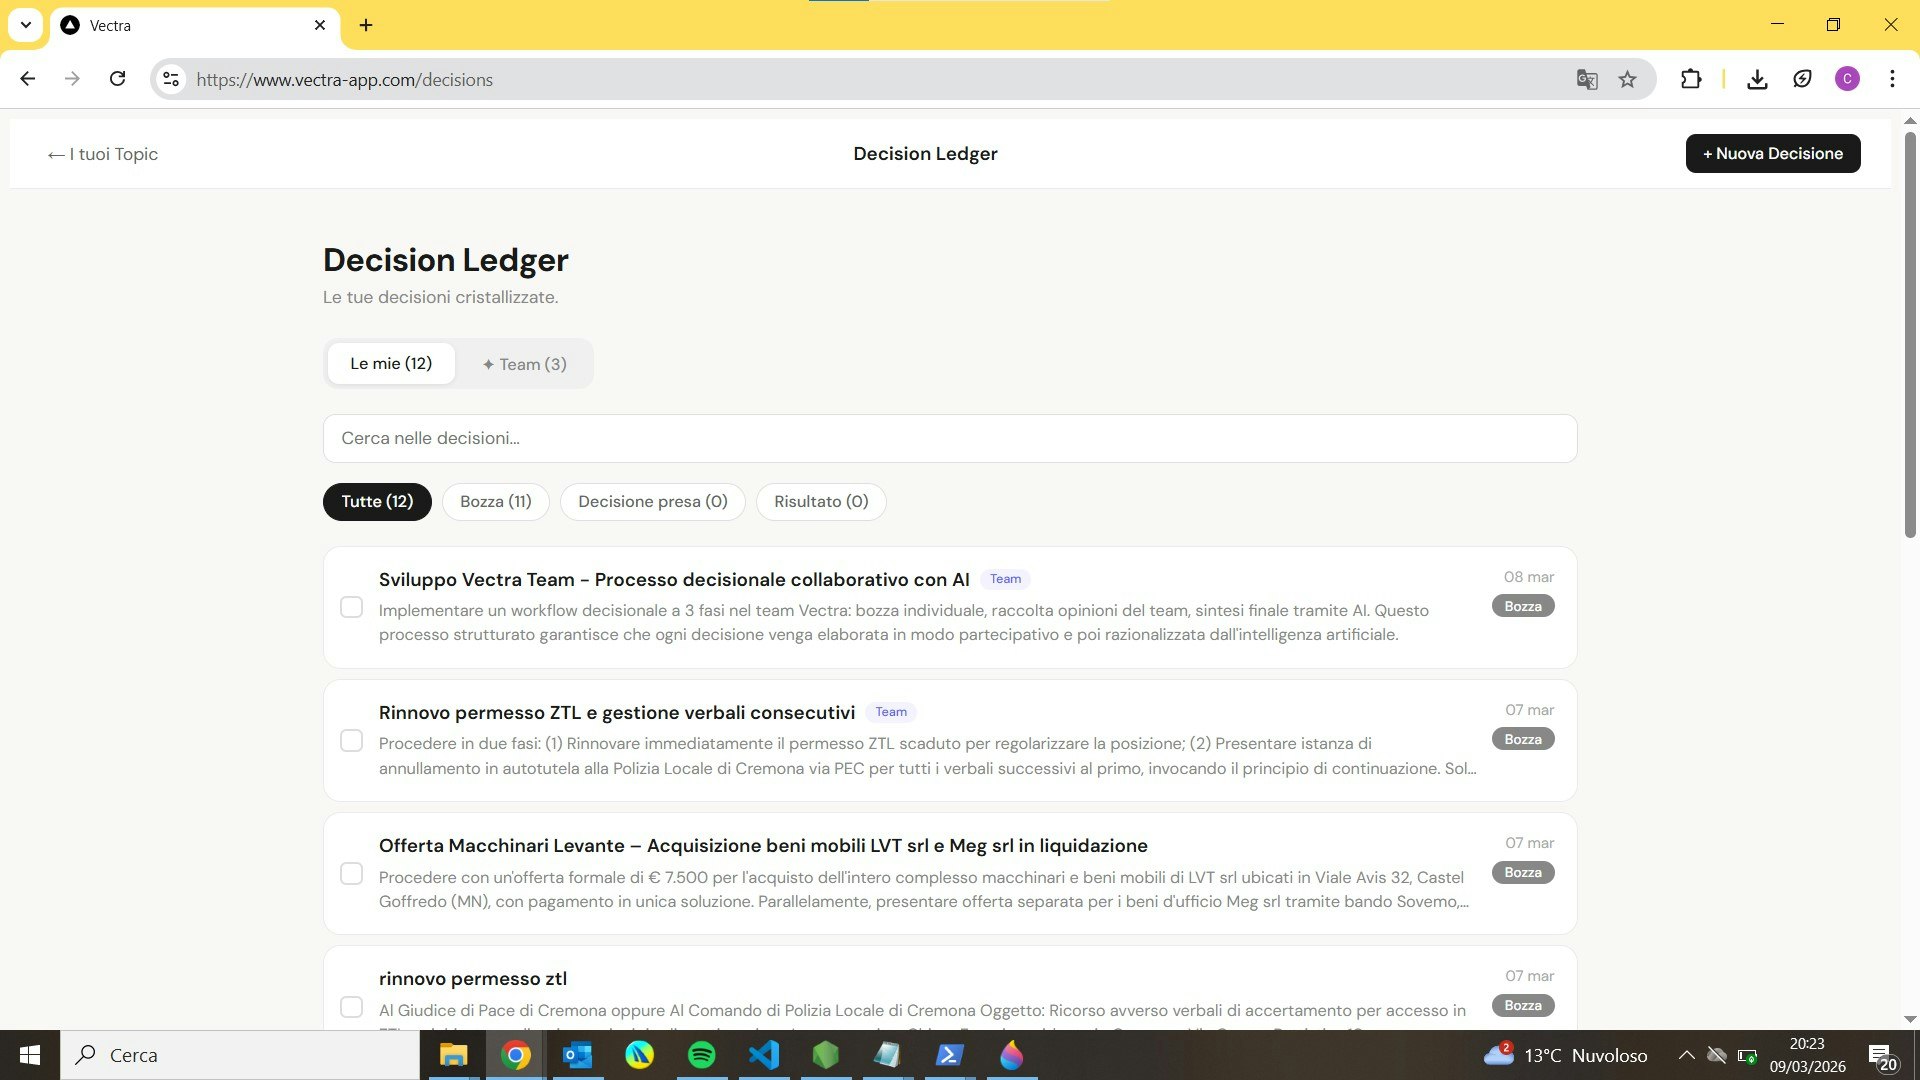1920x1080 pixels.
Task: Expand hidden system tray icons chevron
Action: click(x=1686, y=1055)
